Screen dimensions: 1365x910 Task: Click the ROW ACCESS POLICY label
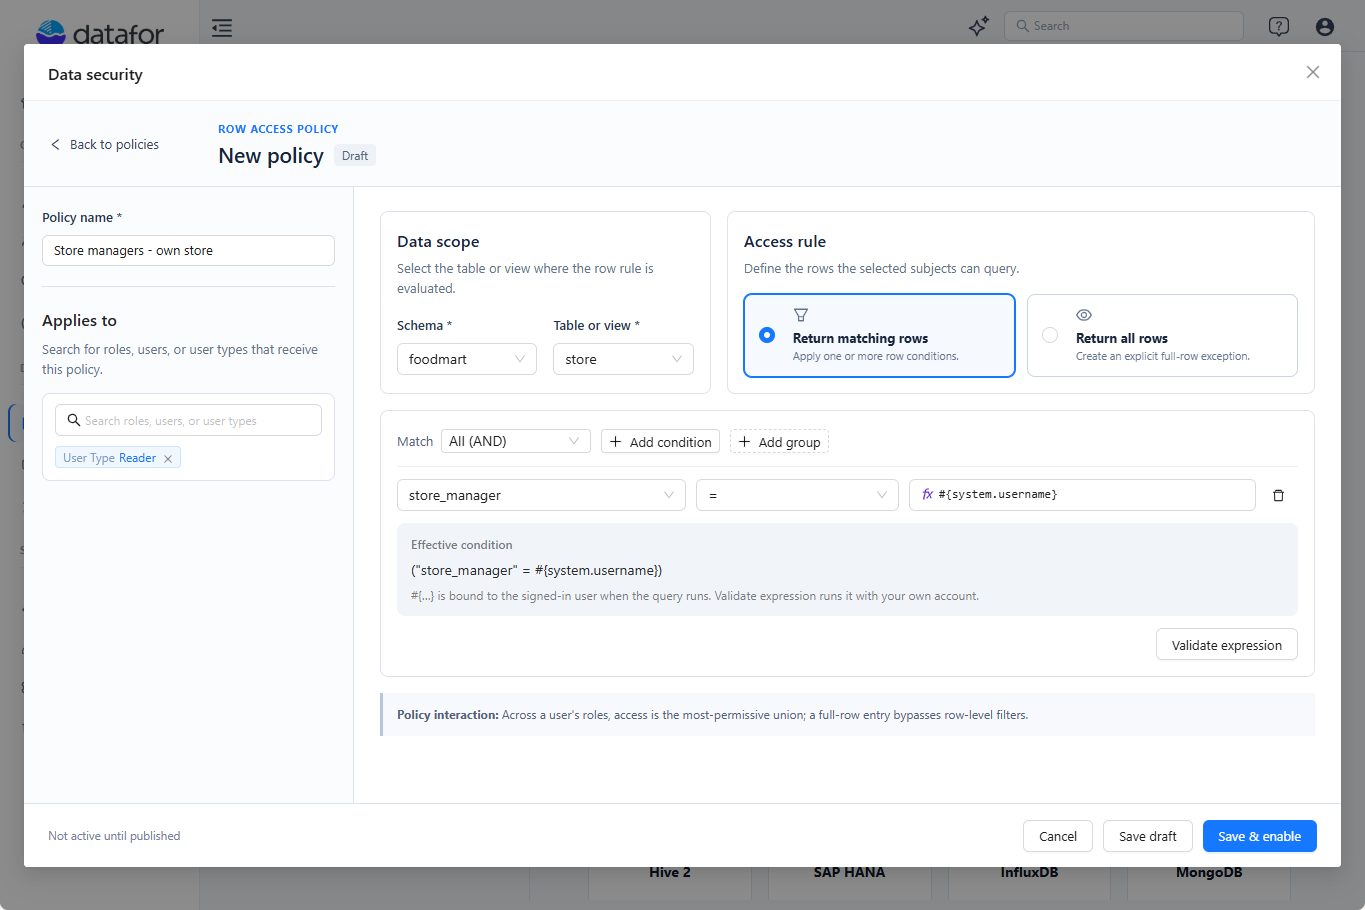point(278,129)
